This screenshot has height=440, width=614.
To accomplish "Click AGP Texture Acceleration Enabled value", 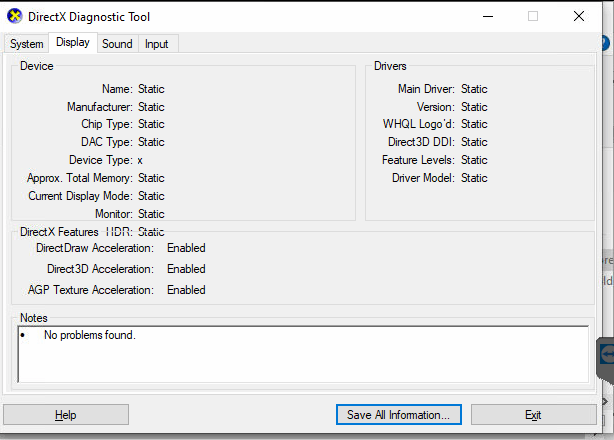I will [186, 290].
